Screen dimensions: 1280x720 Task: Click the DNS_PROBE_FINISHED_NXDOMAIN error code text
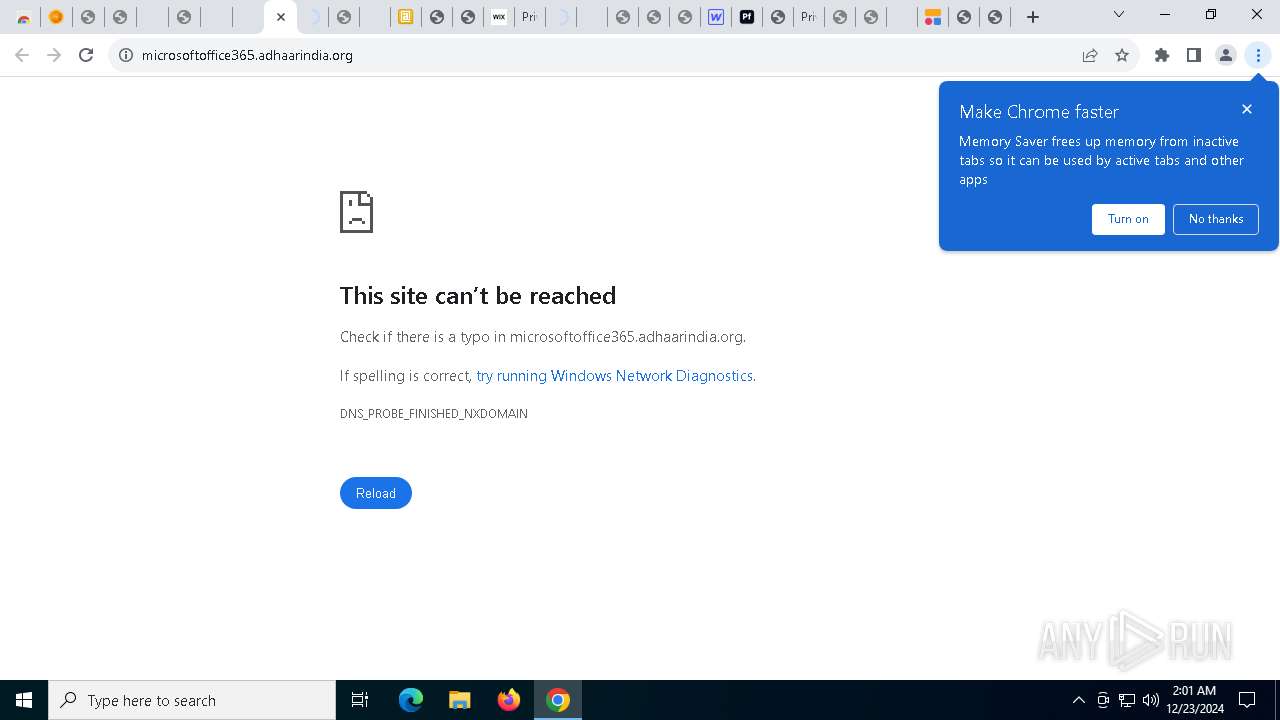434,413
